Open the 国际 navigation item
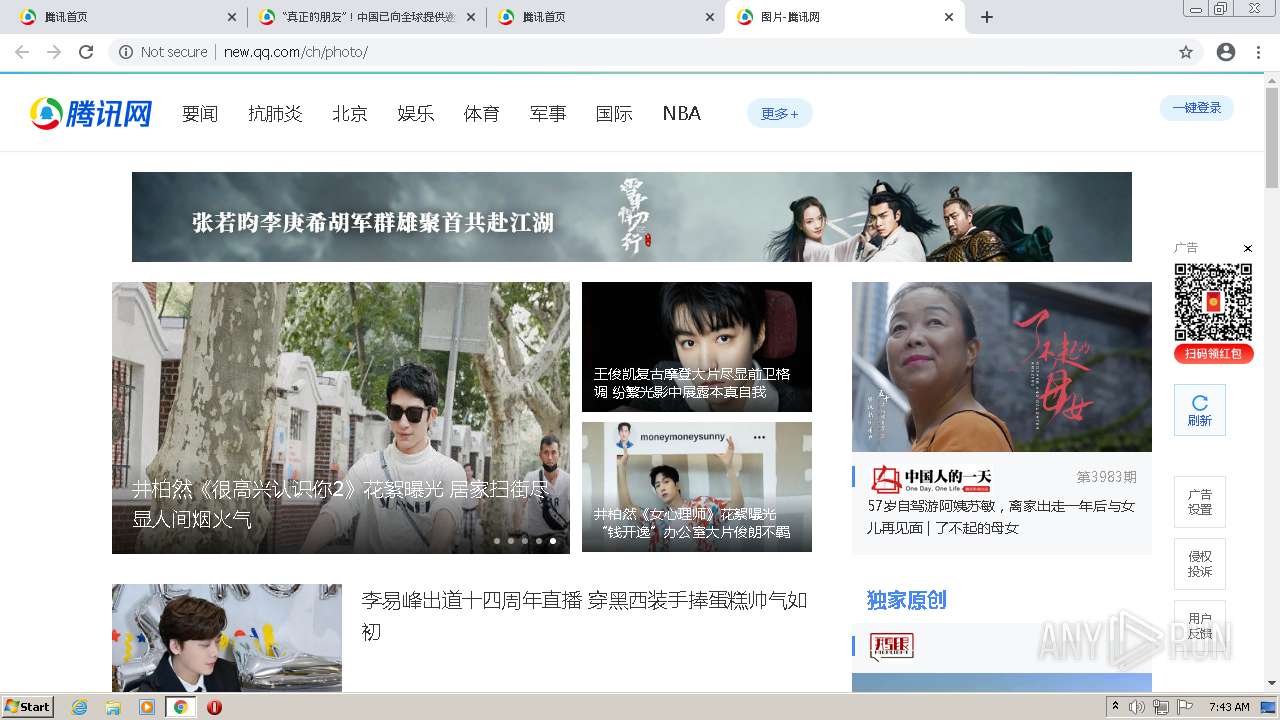This screenshot has height=720, width=1280. coord(614,113)
